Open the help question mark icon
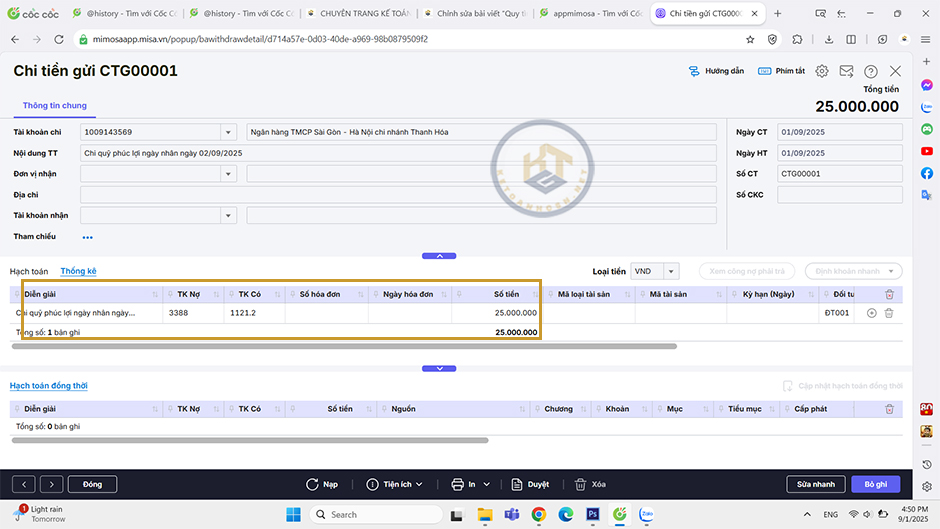This screenshot has height=529, width=940. coord(871,72)
